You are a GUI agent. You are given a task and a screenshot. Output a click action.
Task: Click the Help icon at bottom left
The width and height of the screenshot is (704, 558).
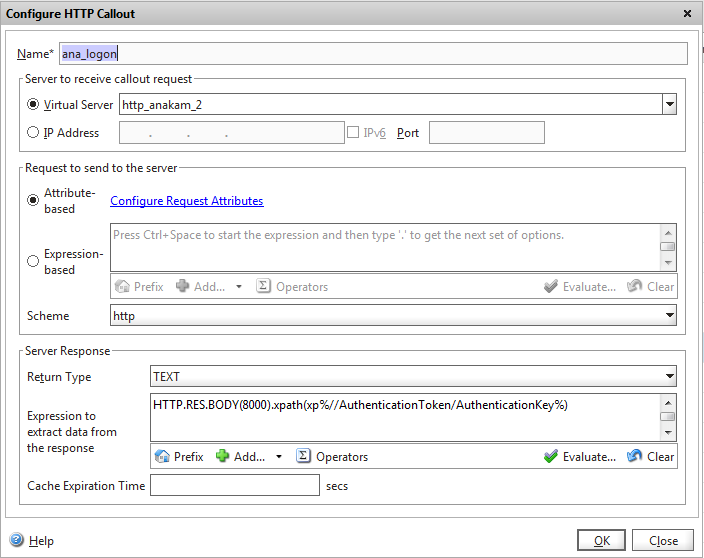click(x=16, y=541)
